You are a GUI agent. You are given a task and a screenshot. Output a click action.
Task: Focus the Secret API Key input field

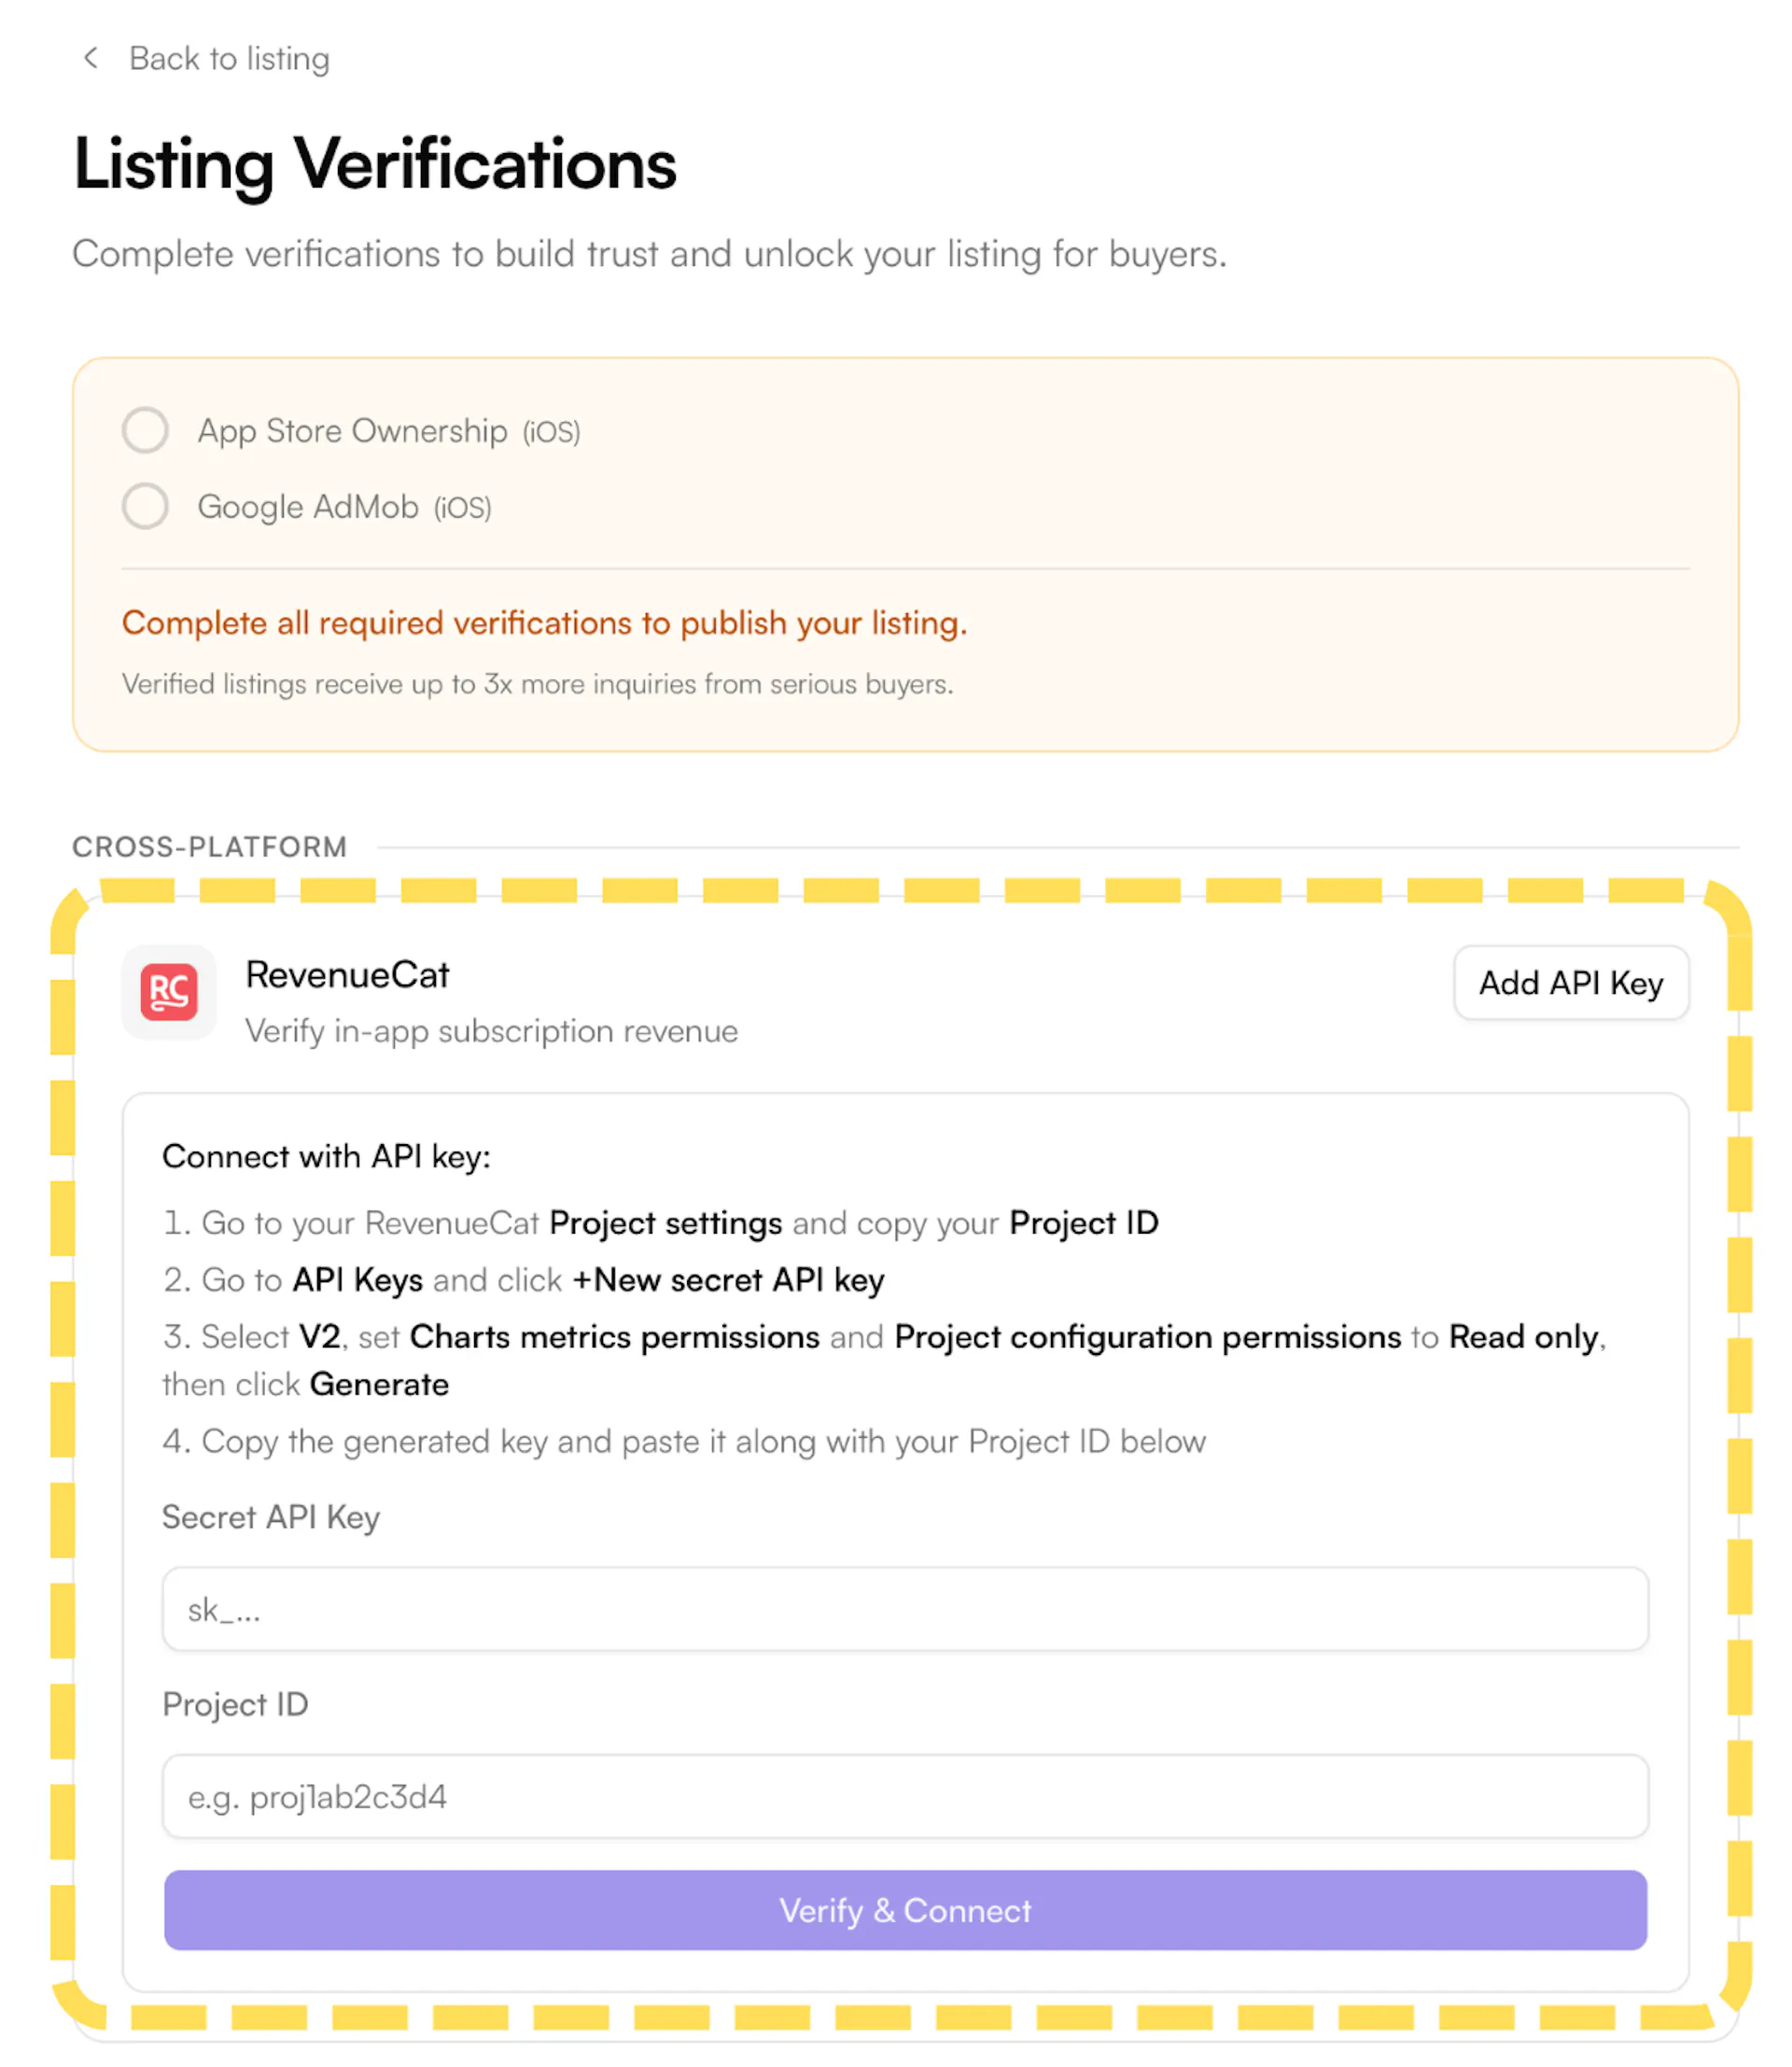(x=905, y=1609)
